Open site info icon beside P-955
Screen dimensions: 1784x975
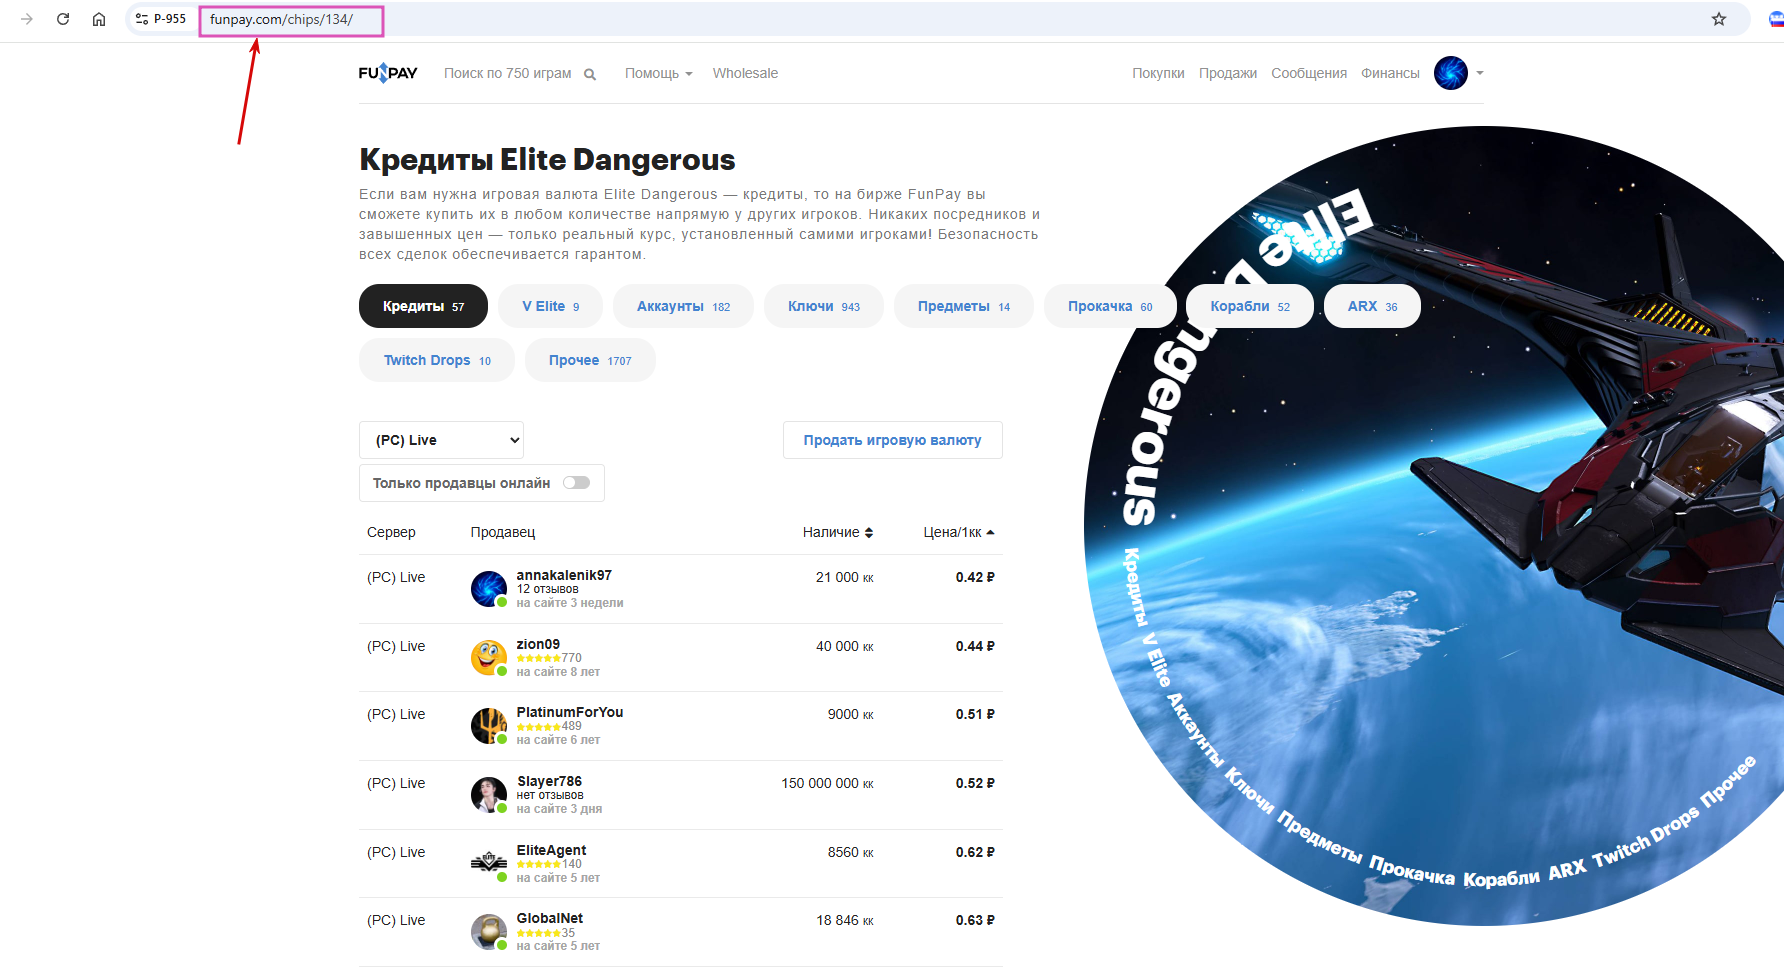[142, 19]
